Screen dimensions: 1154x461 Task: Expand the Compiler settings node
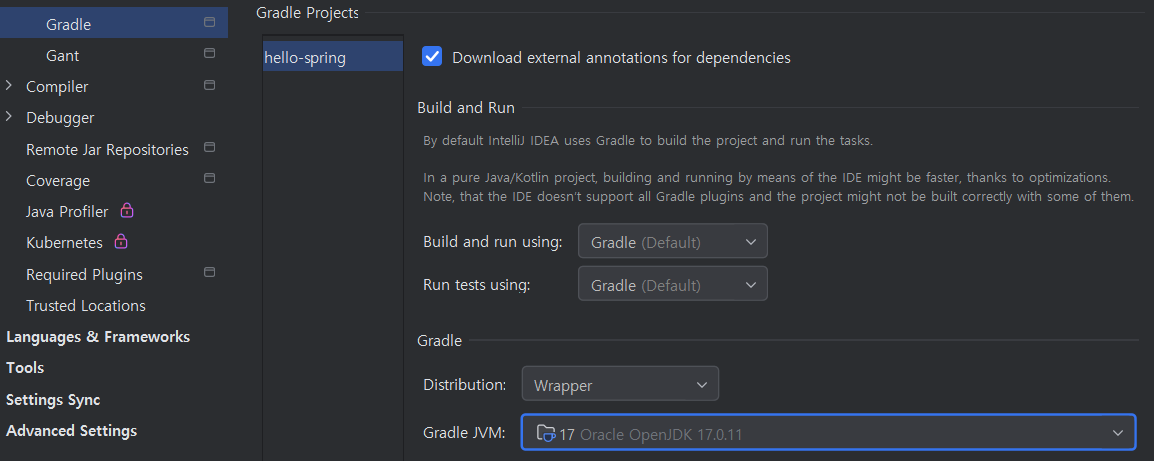tap(9, 86)
